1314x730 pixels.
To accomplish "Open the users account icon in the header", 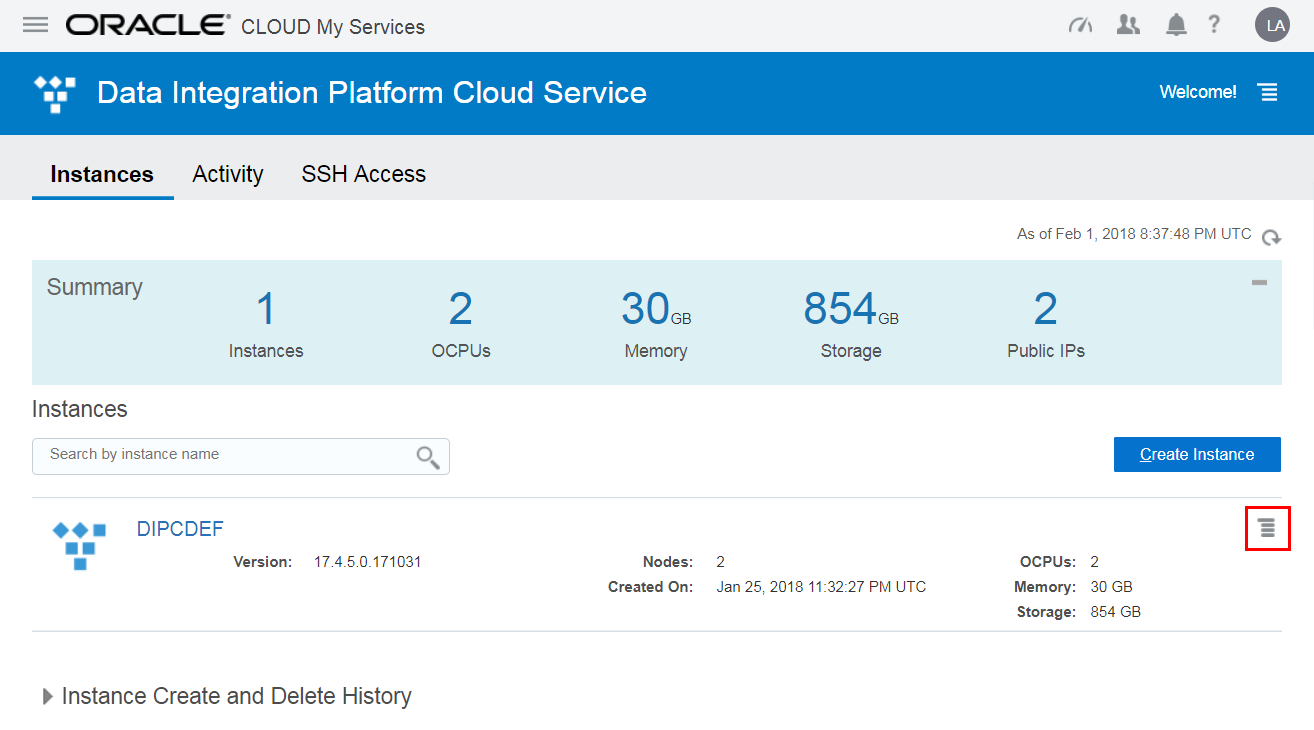I will [x=1128, y=25].
